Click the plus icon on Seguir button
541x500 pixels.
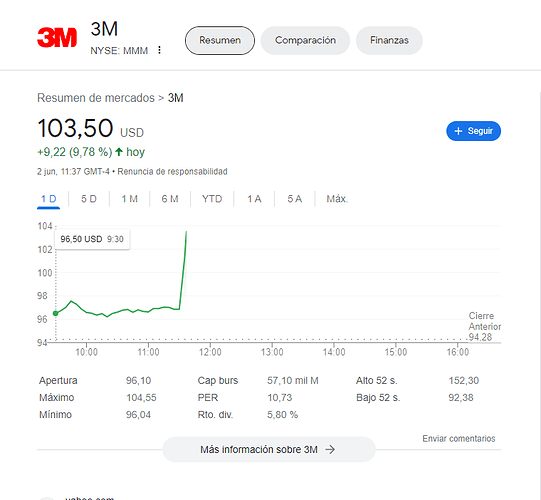click(x=458, y=131)
